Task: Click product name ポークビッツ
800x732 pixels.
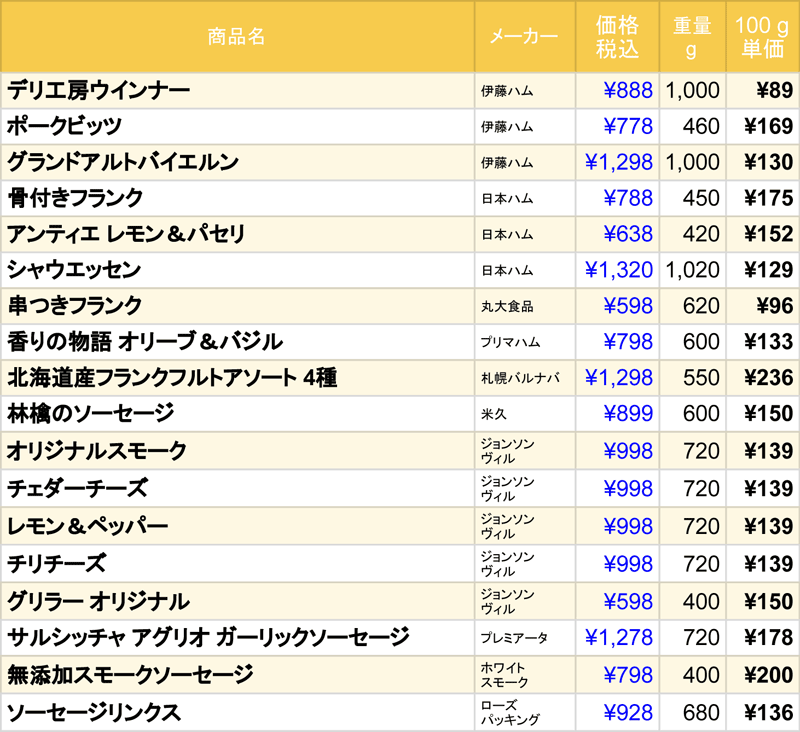Action: pos(64,127)
